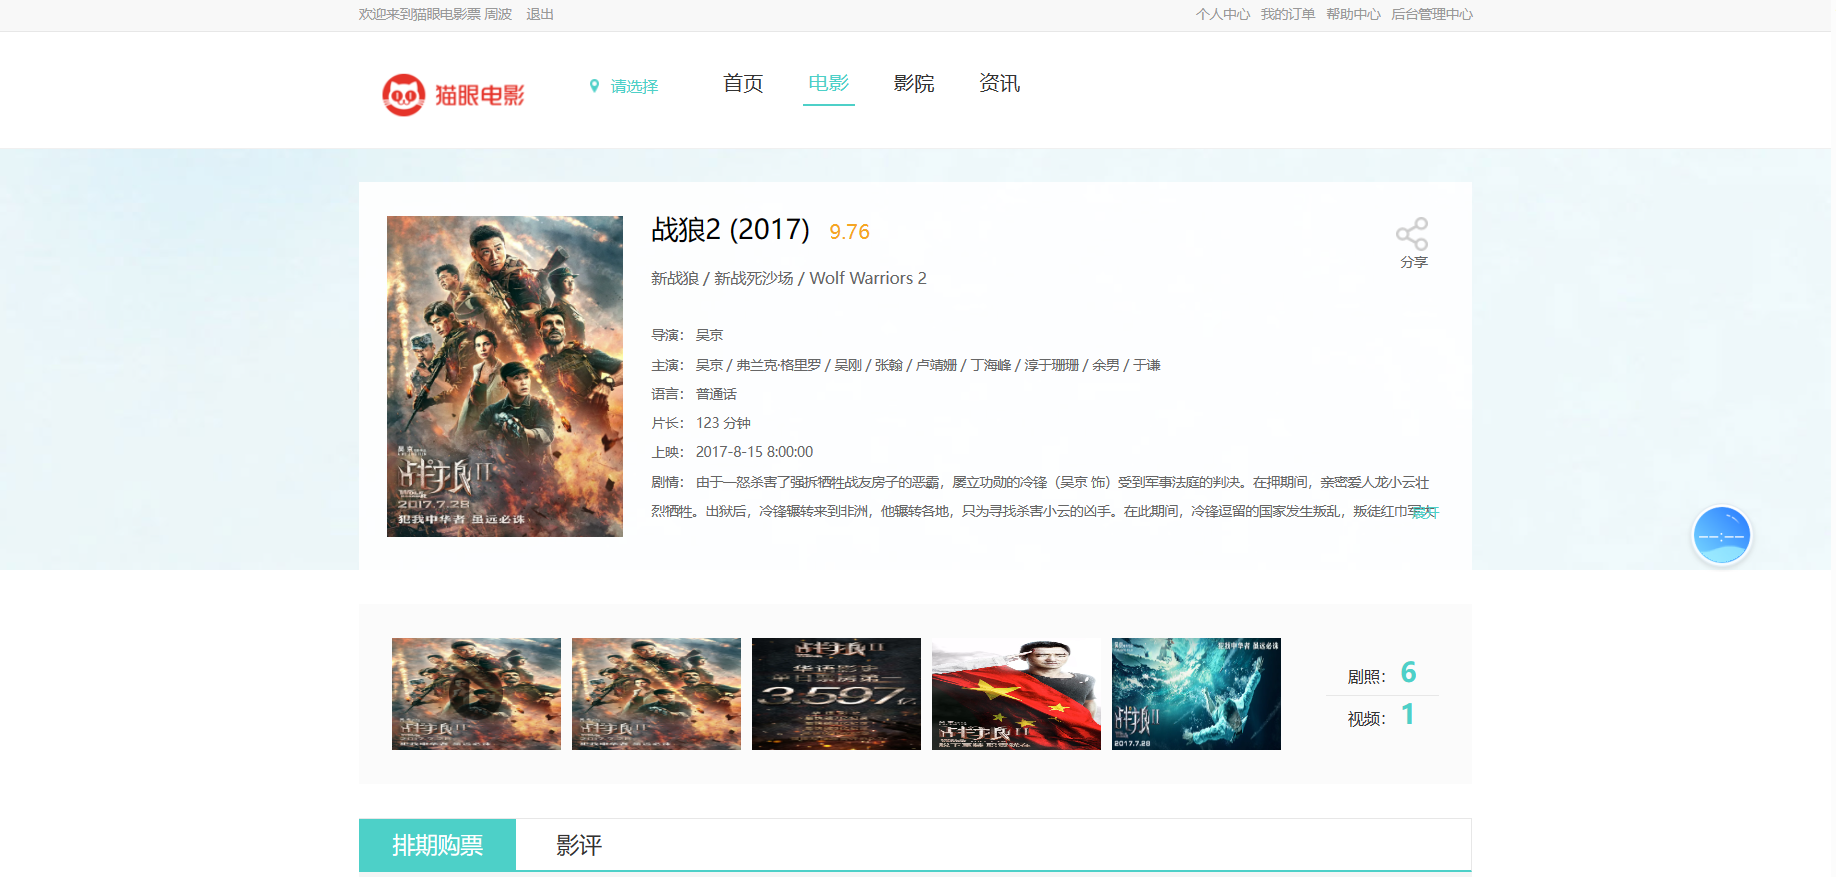The width and height of the screenshot is (1836, 877).
Task: Click the 主演 cast list row
Action: (x=906, y=365)
